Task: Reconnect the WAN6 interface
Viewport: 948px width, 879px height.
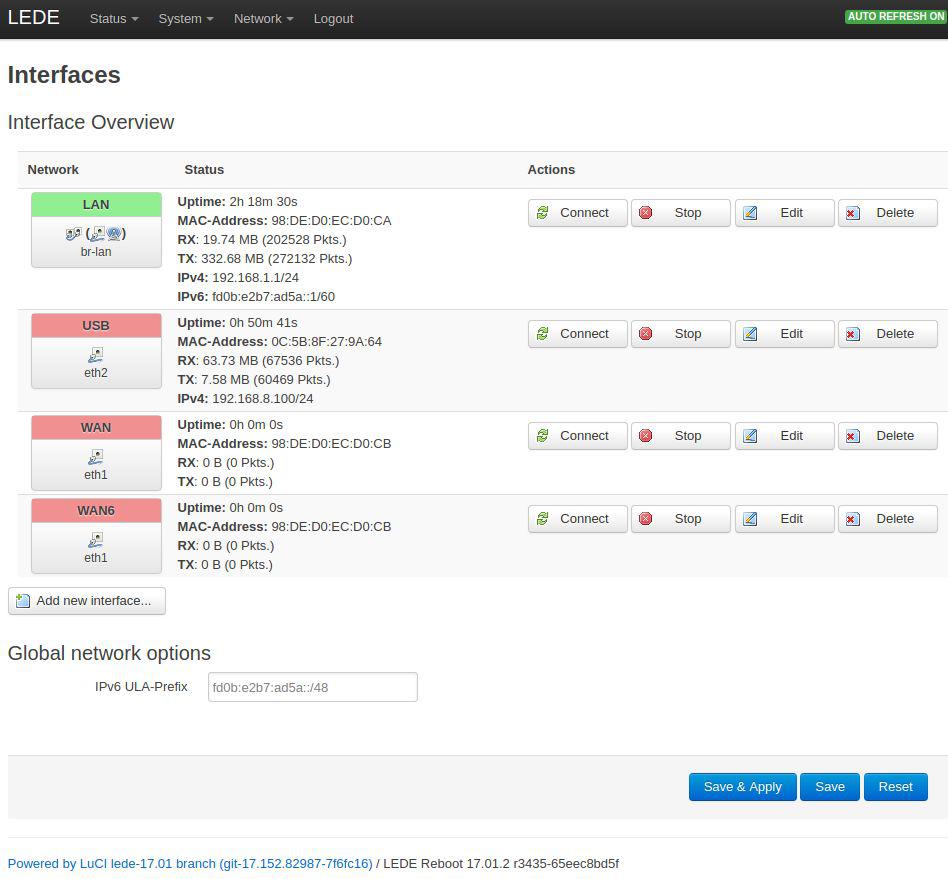Action: 577,519
